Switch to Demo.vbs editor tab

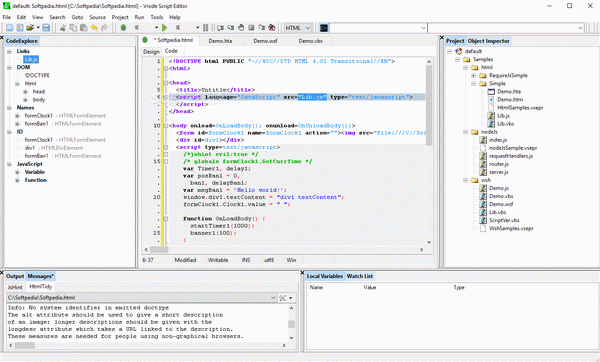click(310, 41)
